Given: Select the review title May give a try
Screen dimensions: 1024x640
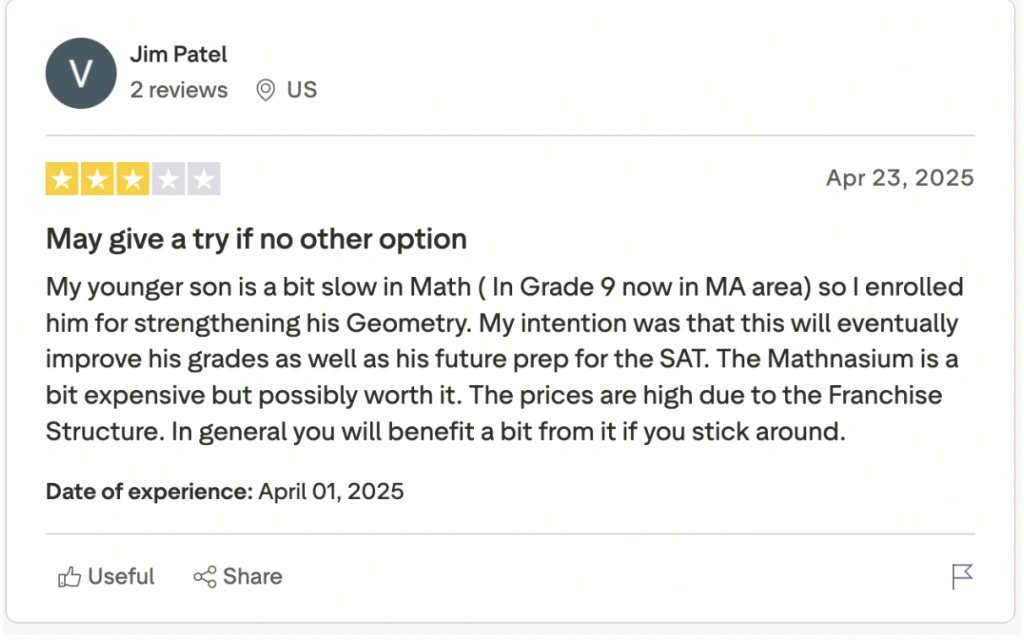Looking at the screenshot, I should pyautogui.click(x=255, y=239).
